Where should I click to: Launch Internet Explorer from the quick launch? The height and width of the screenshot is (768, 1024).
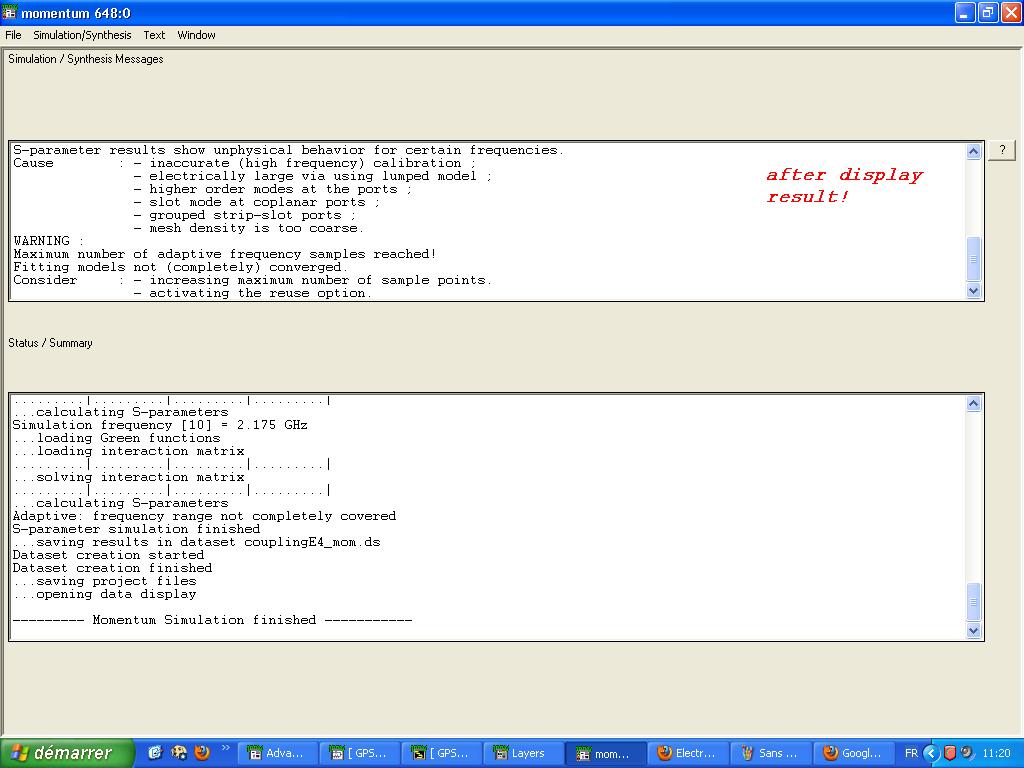155,753
